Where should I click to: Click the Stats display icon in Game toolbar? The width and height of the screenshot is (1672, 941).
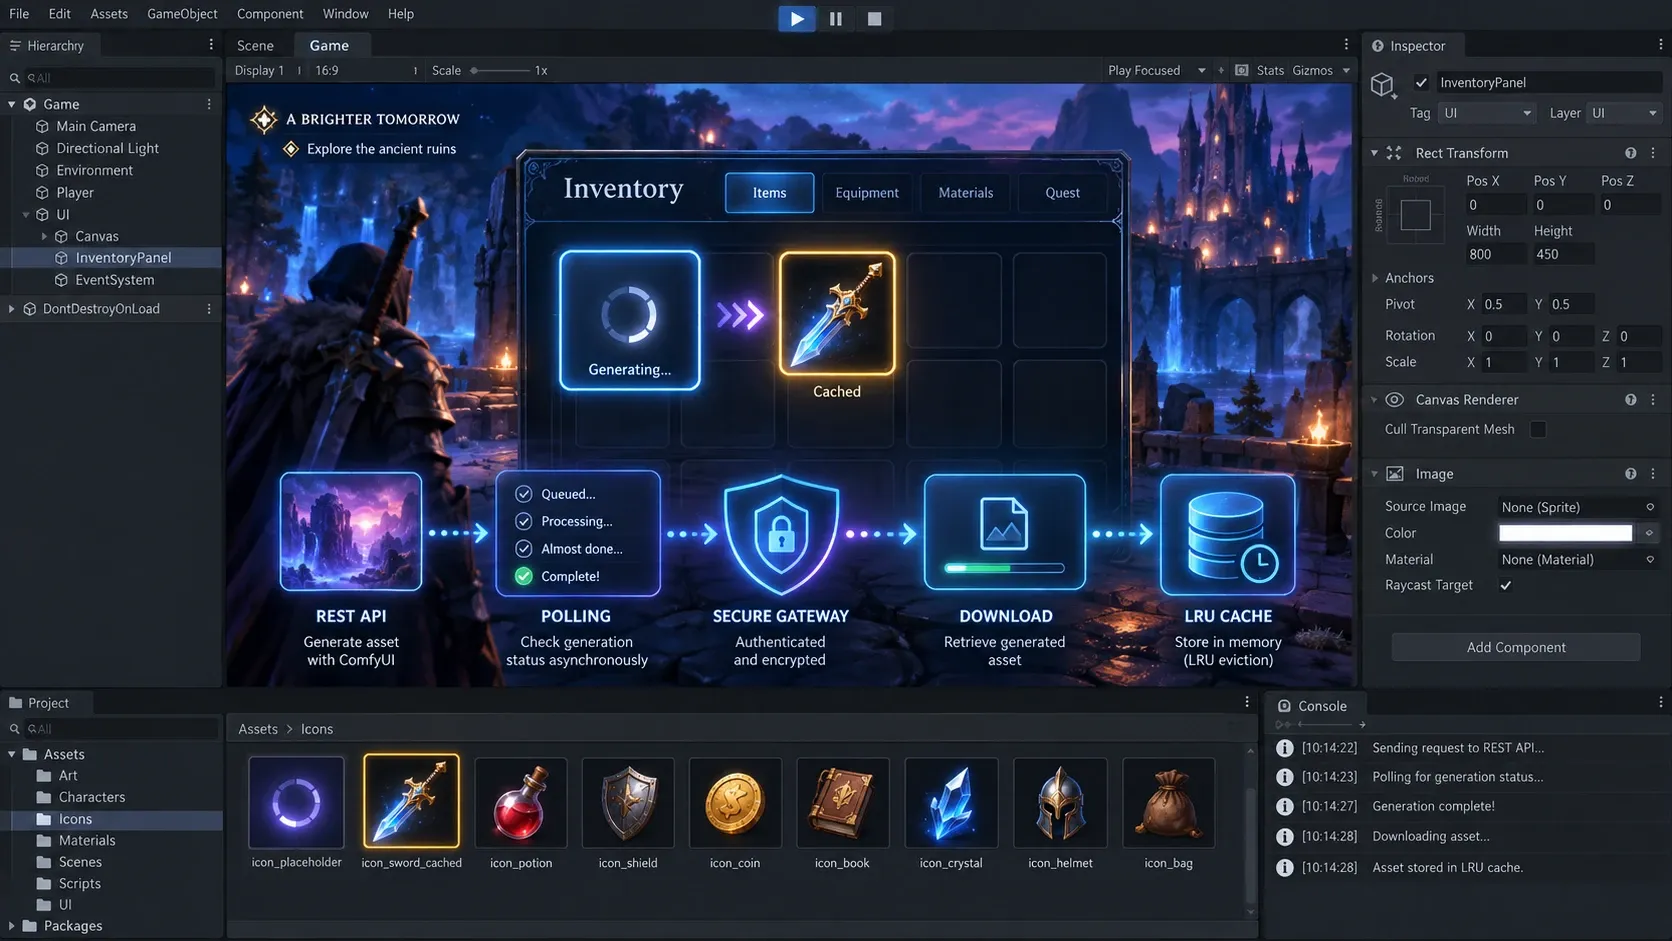pos(1241,70)
